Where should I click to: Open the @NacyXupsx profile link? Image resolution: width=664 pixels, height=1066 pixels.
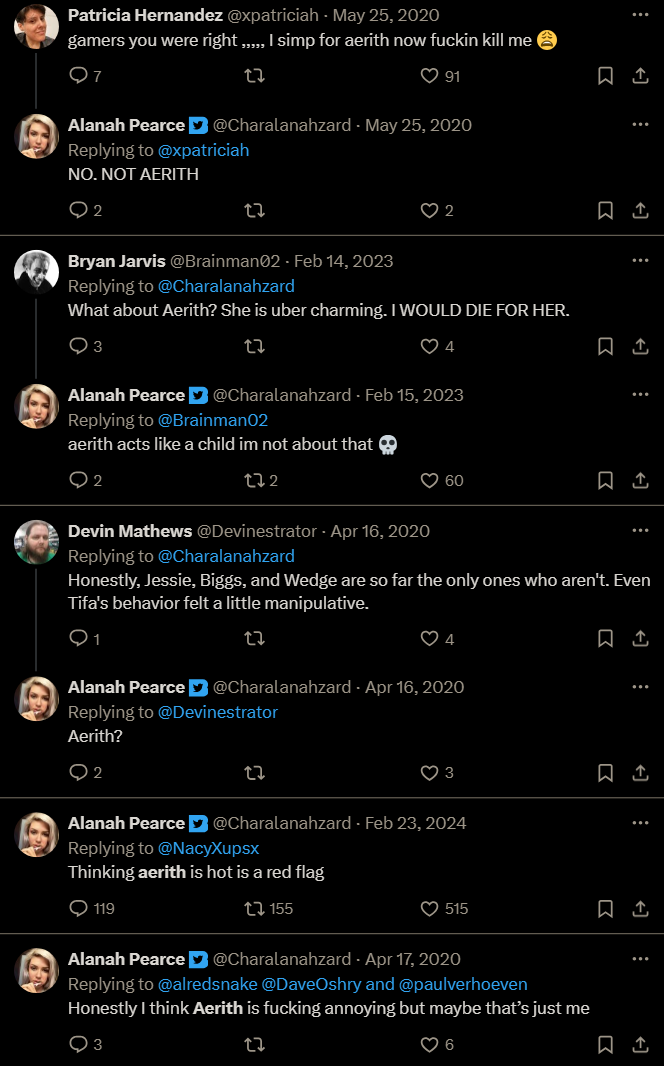pos(209,848)
